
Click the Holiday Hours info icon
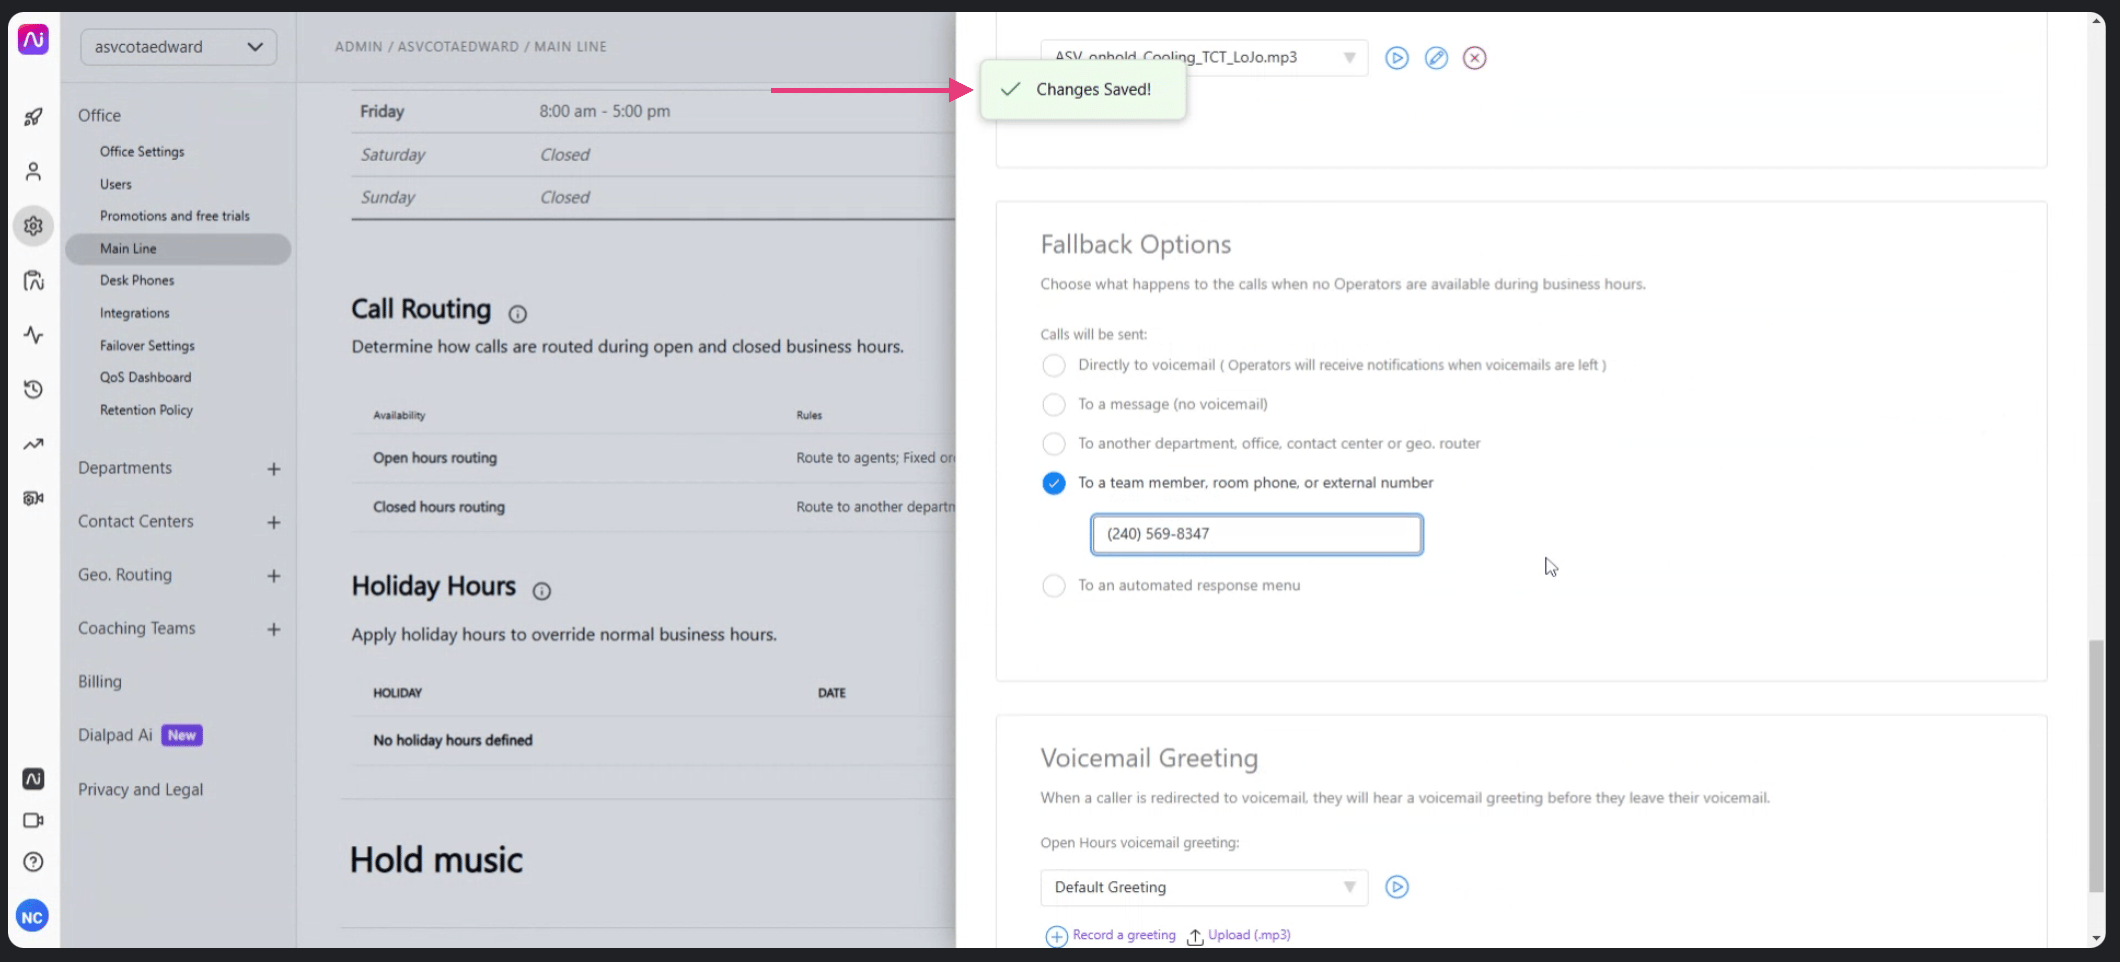coord(542,591)
